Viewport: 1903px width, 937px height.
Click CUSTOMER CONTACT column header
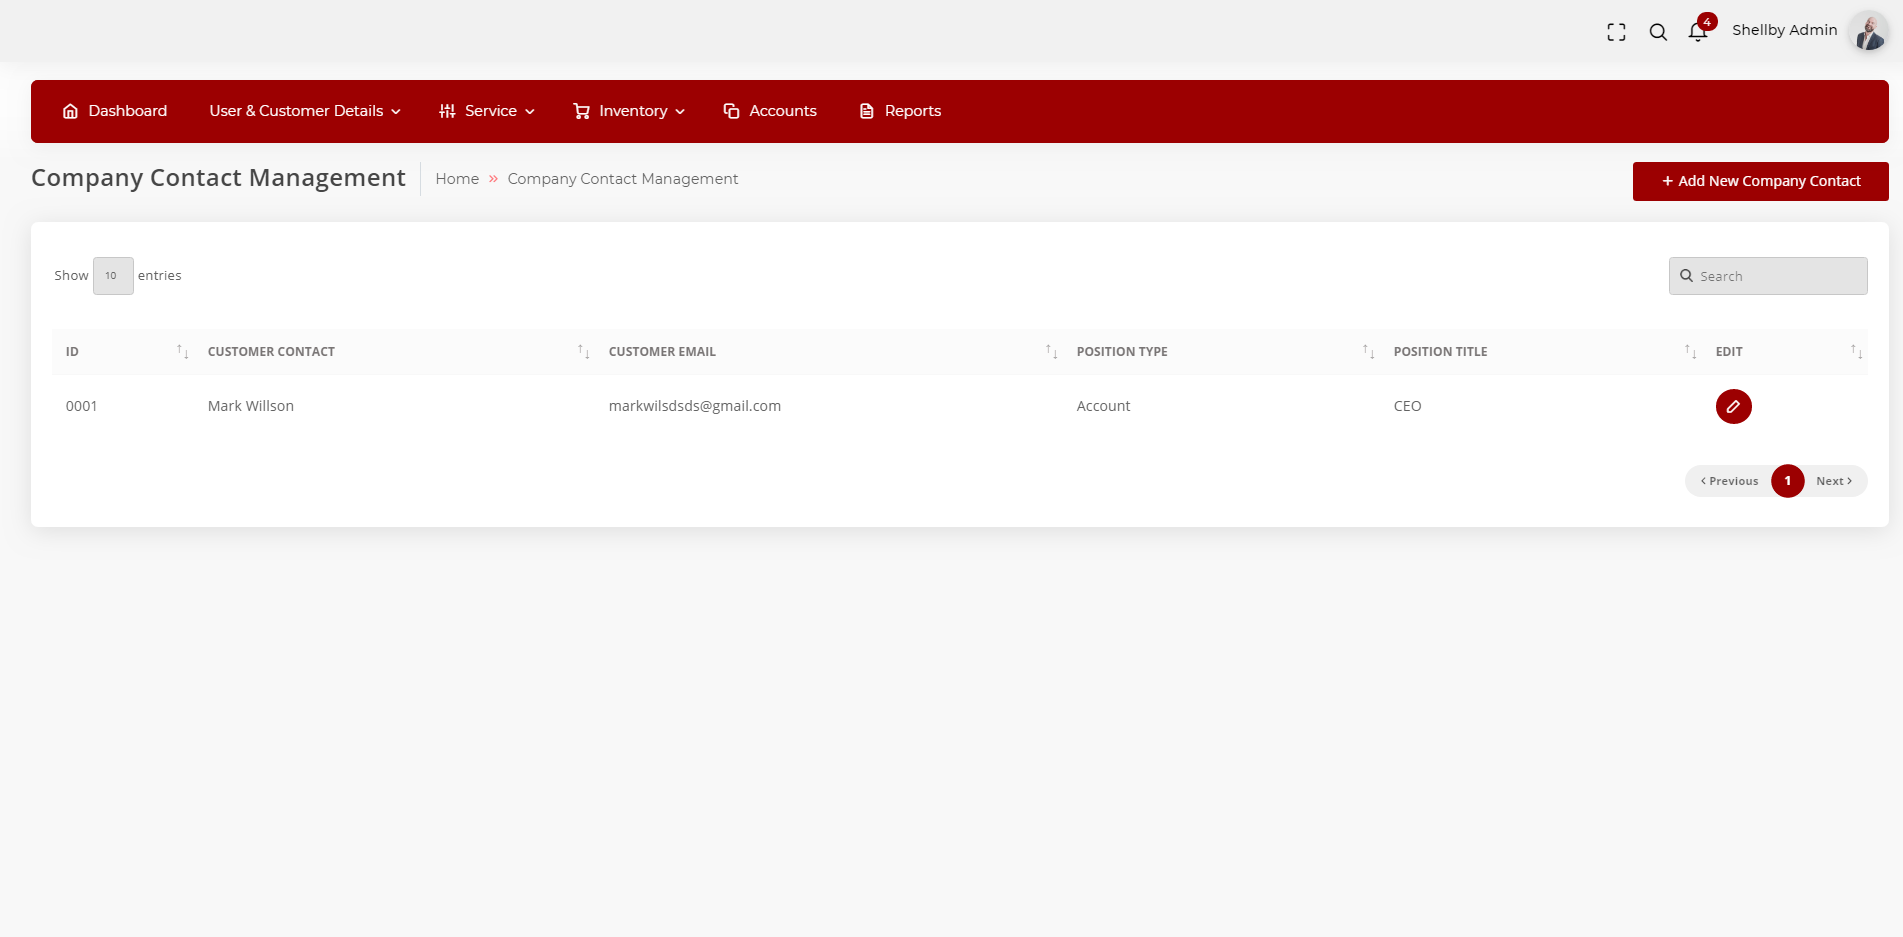point(271,352)
